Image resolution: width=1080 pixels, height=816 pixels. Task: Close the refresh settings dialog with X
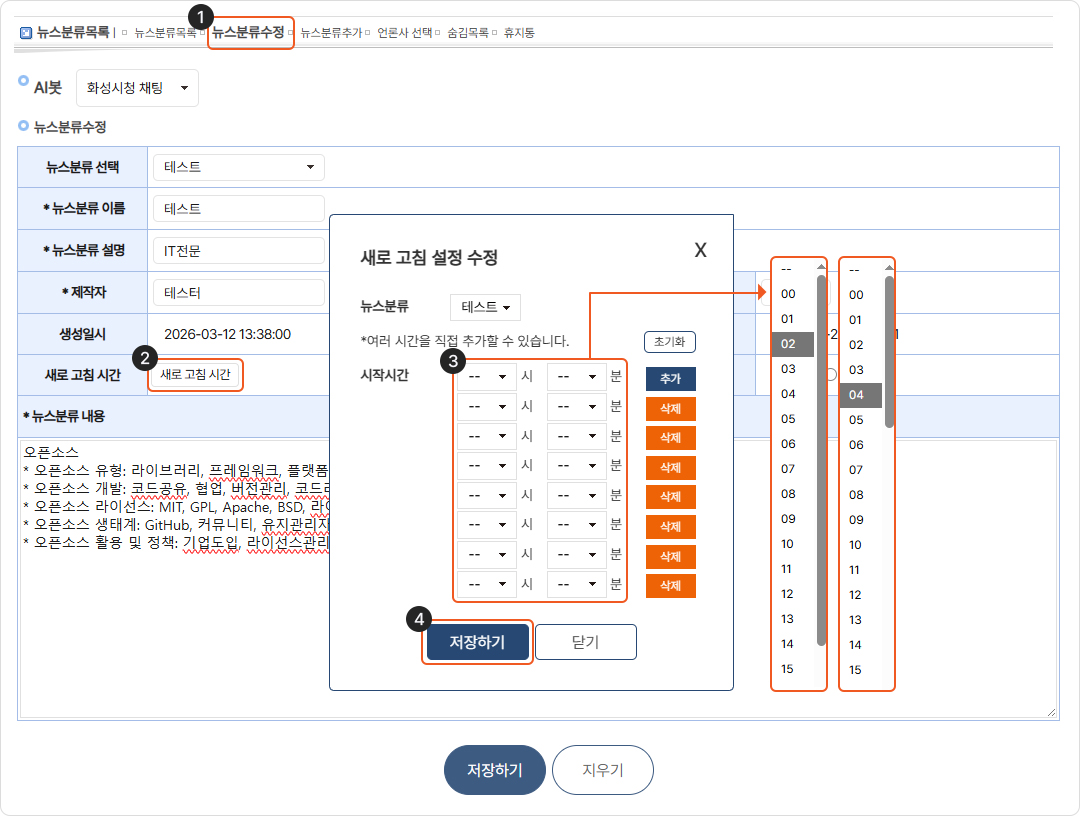(x=700, y=250)
